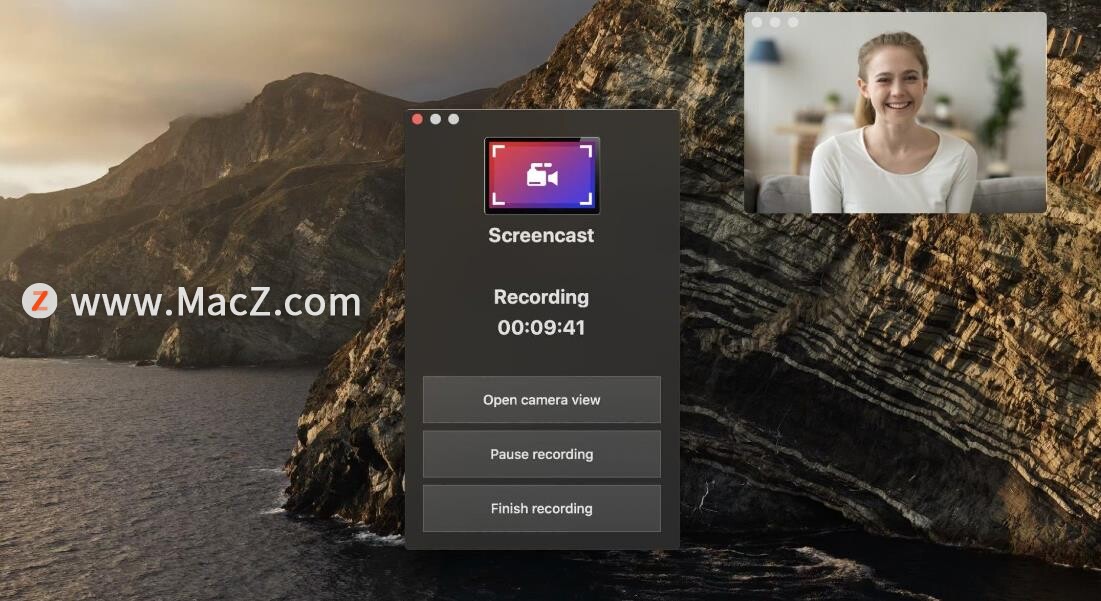
Task: Close the Screencast window
Action: tap(417, 119)
